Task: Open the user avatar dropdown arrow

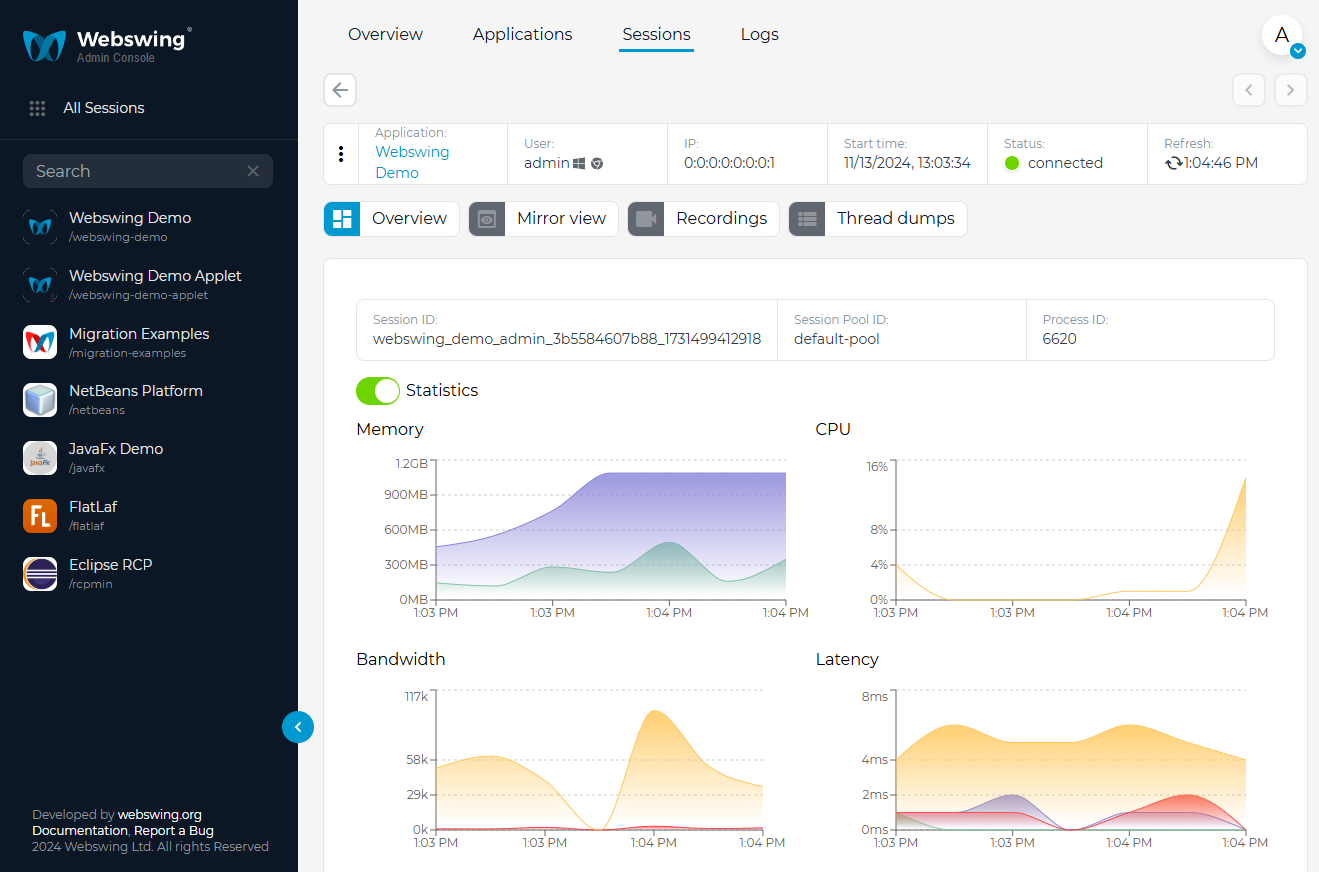Action: coord(1298,51)
